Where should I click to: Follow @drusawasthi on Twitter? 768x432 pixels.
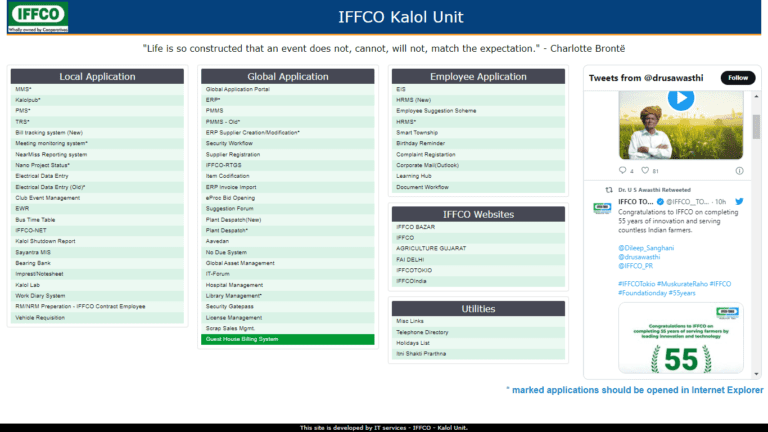(738, 78)
